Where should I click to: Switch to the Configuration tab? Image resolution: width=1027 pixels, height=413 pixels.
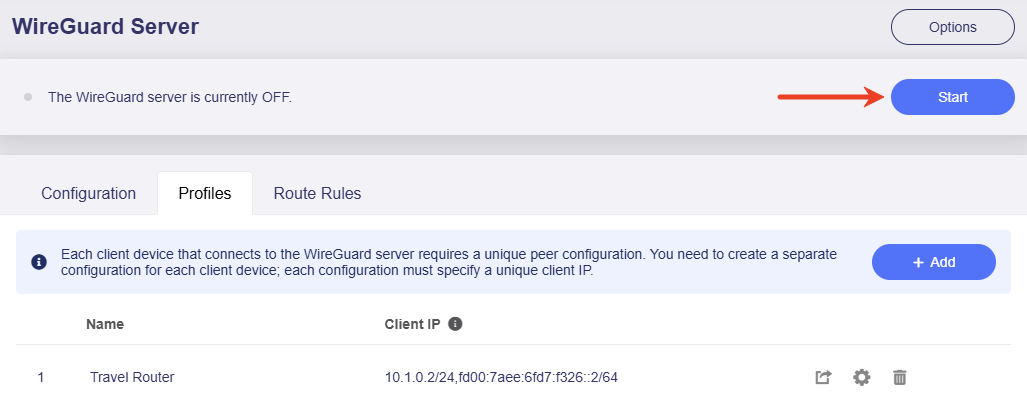click(x=88, y=194)
